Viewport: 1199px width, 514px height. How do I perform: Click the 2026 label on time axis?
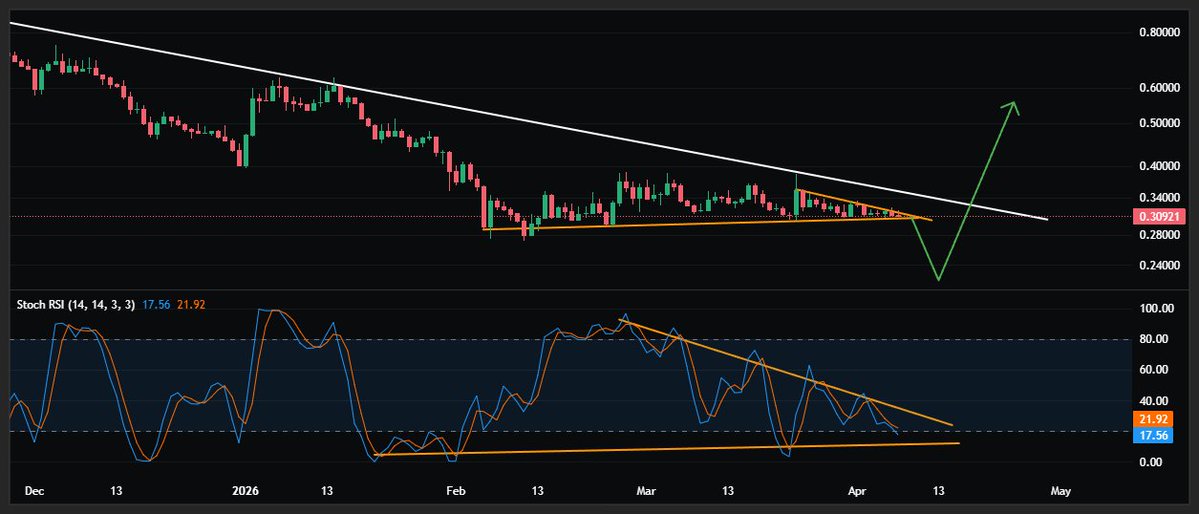point(245,491)
